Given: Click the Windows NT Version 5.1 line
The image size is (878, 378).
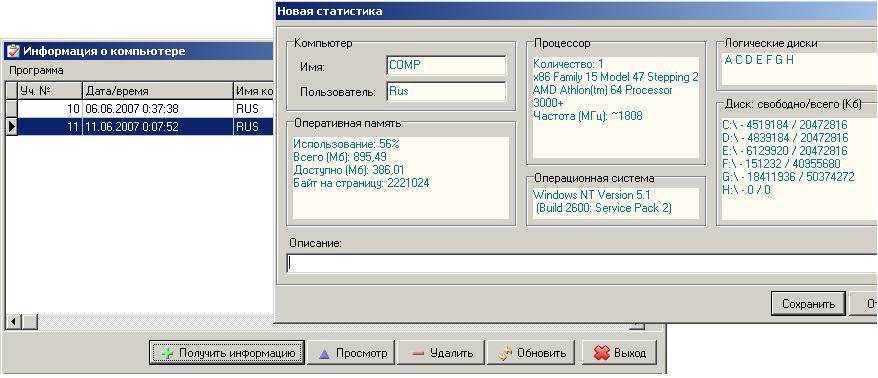Looking at the screenshot, I should coord(591,195).
